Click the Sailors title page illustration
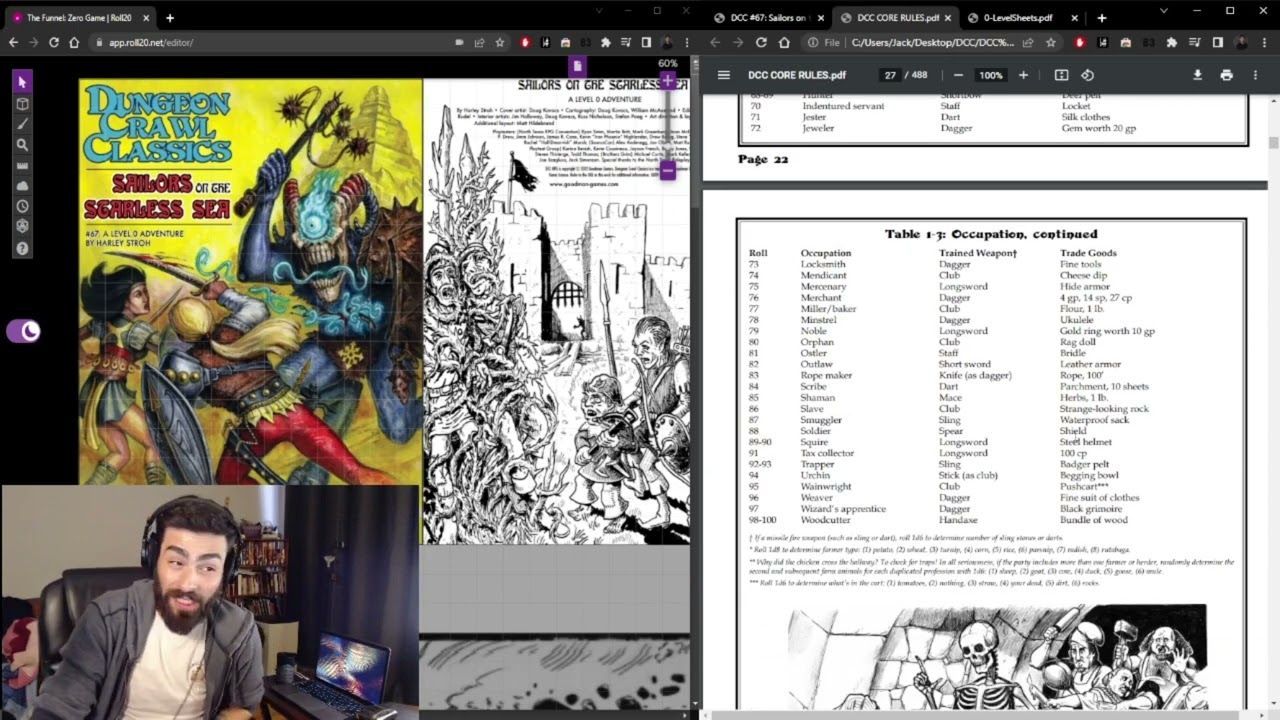This screenshot has height=720, width=1280. (x=556, y=312)
